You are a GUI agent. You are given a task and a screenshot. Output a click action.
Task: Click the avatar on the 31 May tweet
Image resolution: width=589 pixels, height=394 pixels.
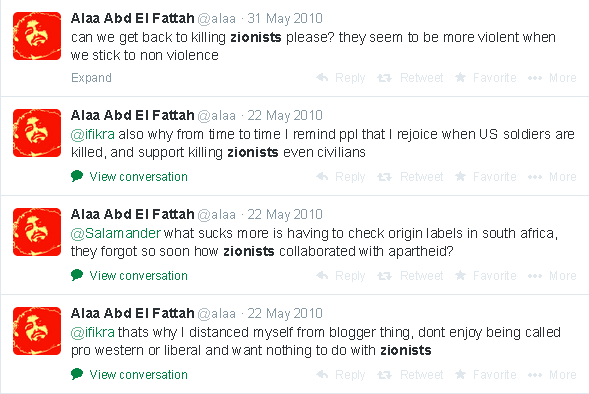click(x=37, y=36)
